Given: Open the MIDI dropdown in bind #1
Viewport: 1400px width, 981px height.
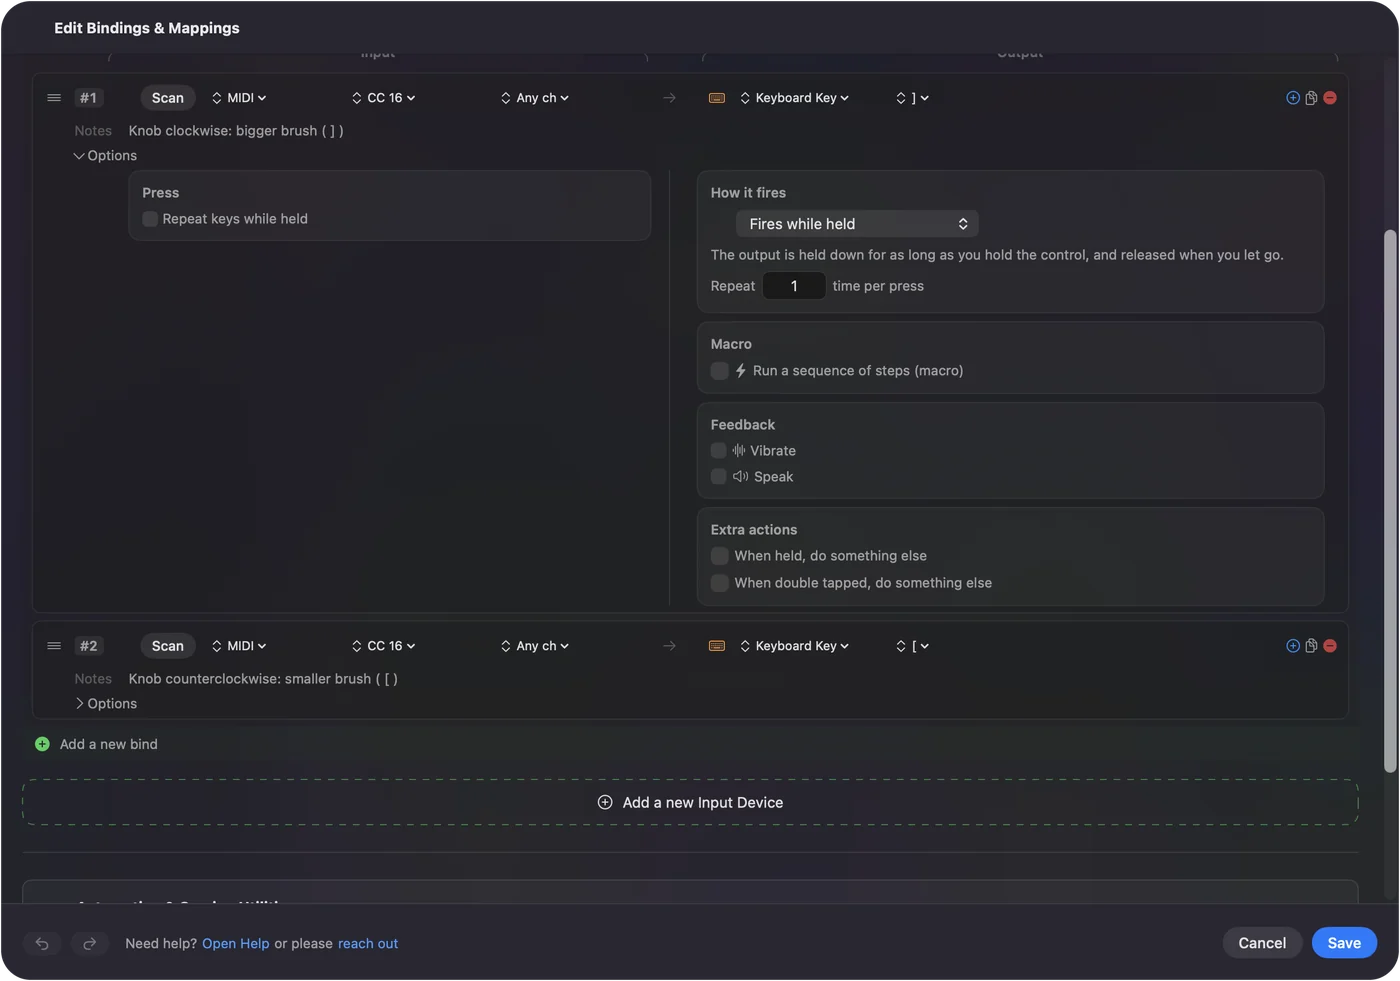Looking at the screenshot, I should point(239,98).
